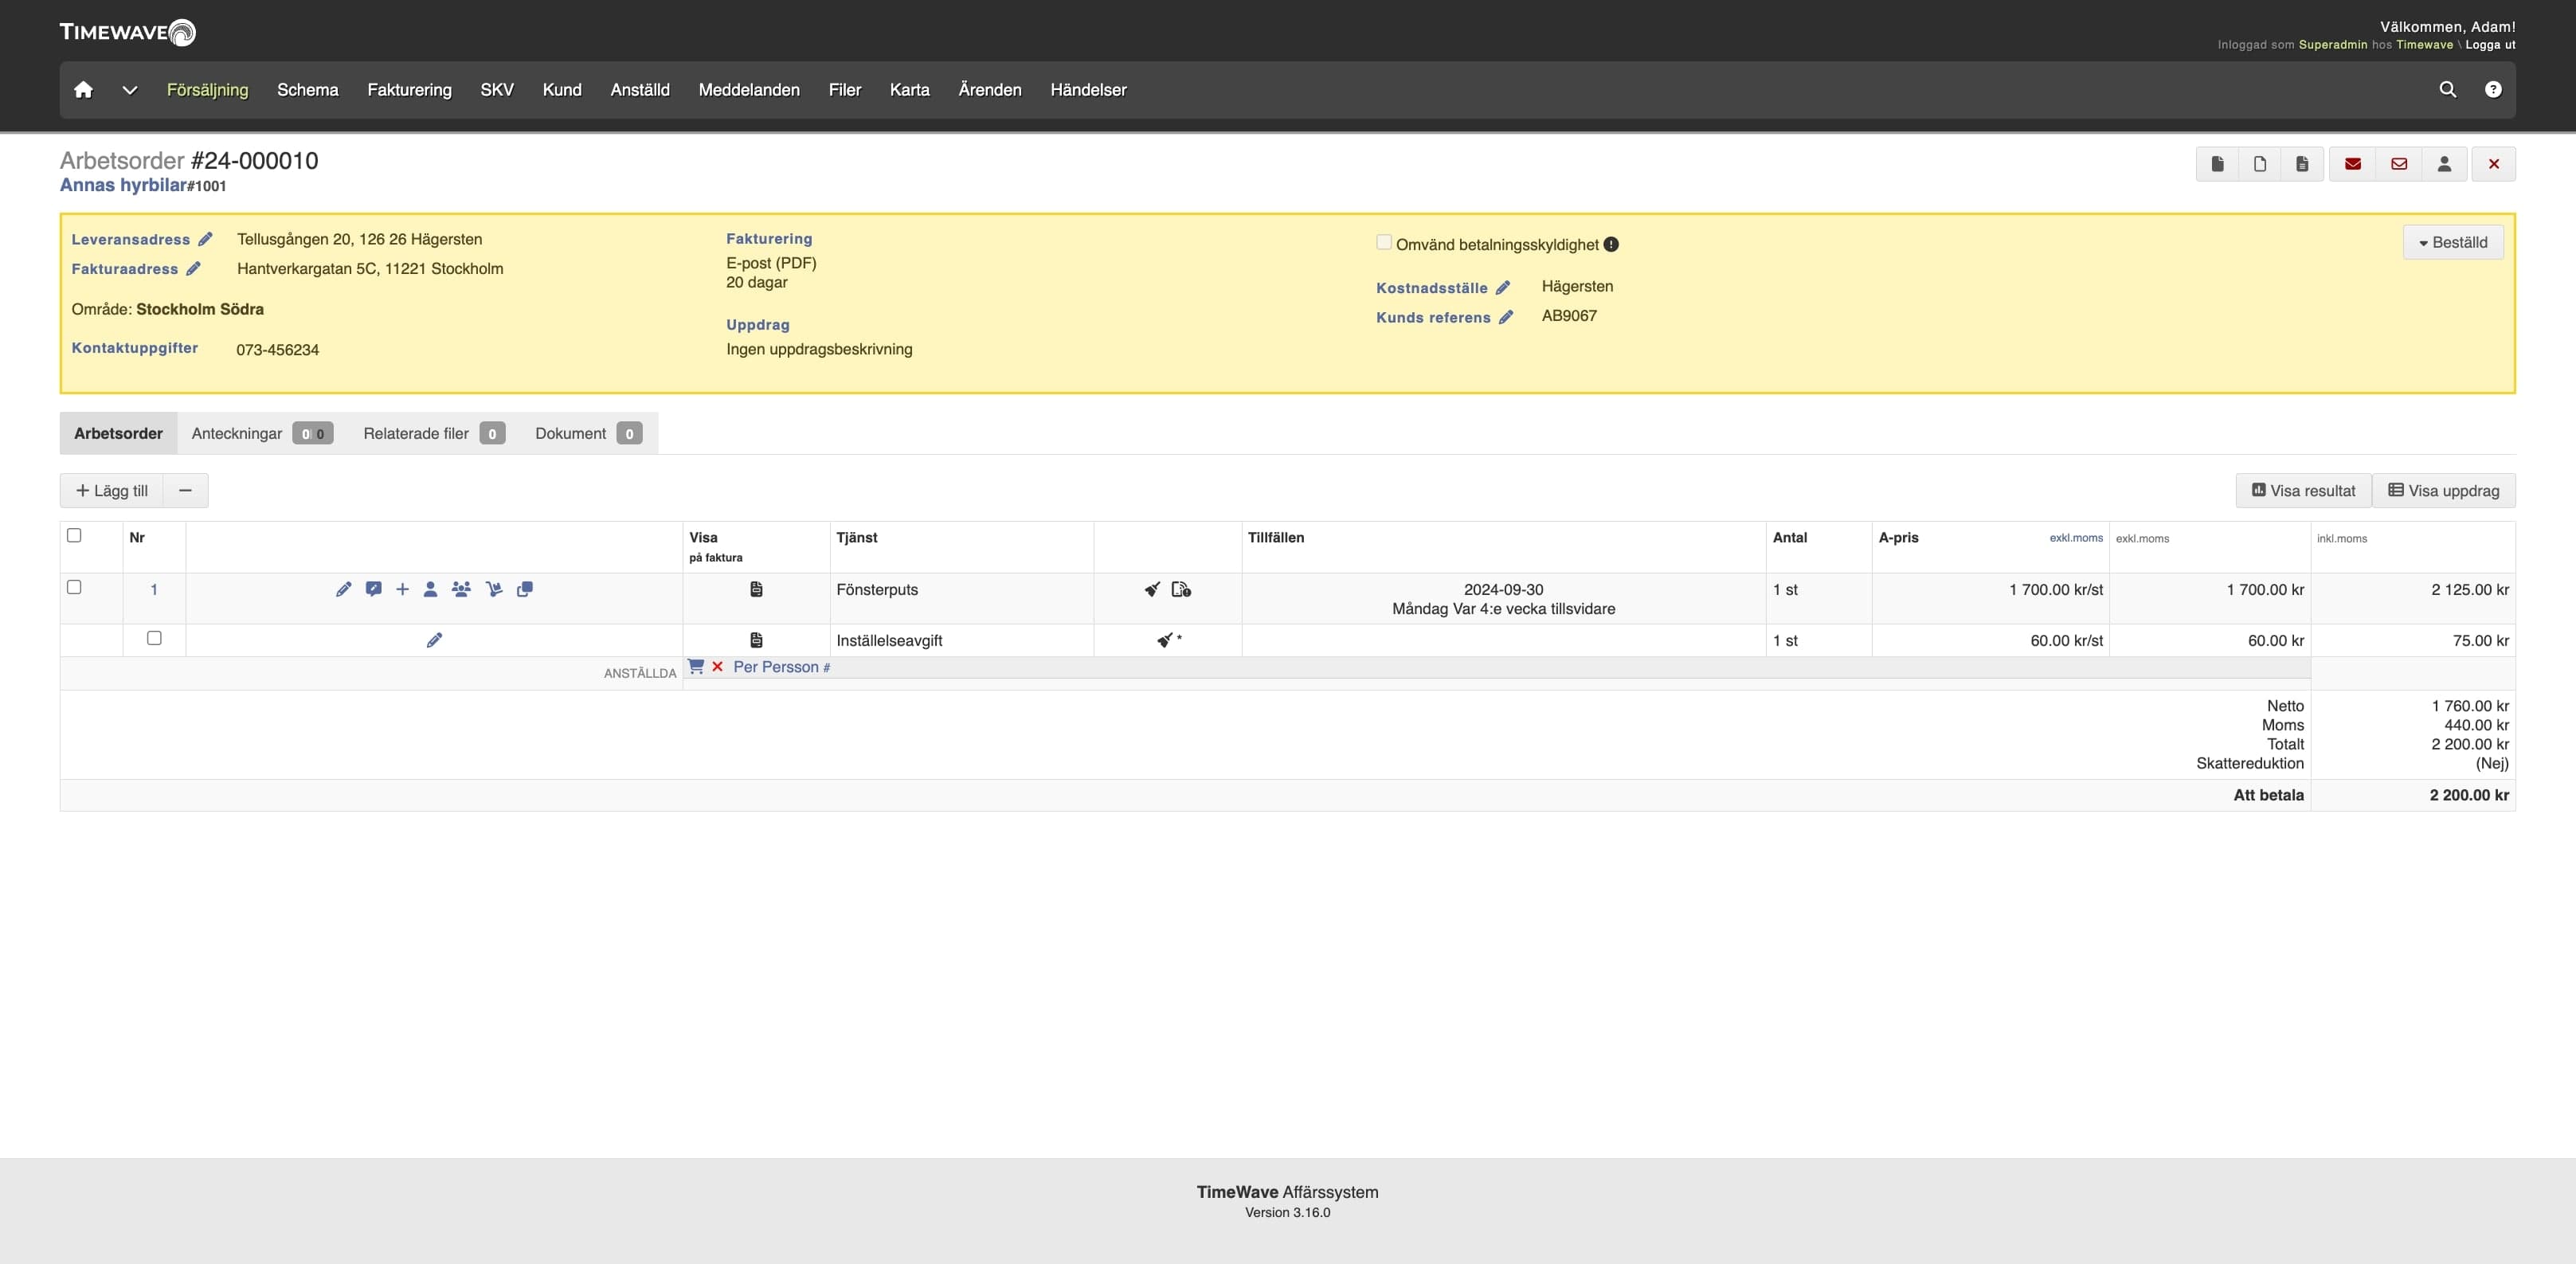Switch to the Anteckningar tab
This screenshot has width=2576, height=1264.
262,433
